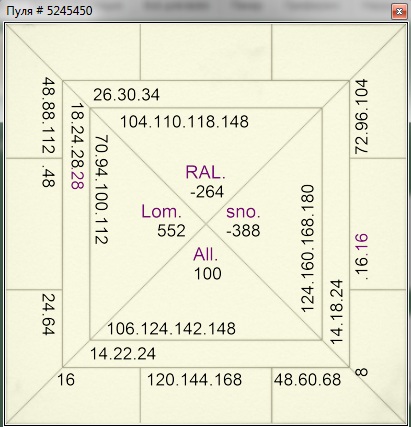
Task: Click the RAL. score -264
Action: tap(207, 192)
